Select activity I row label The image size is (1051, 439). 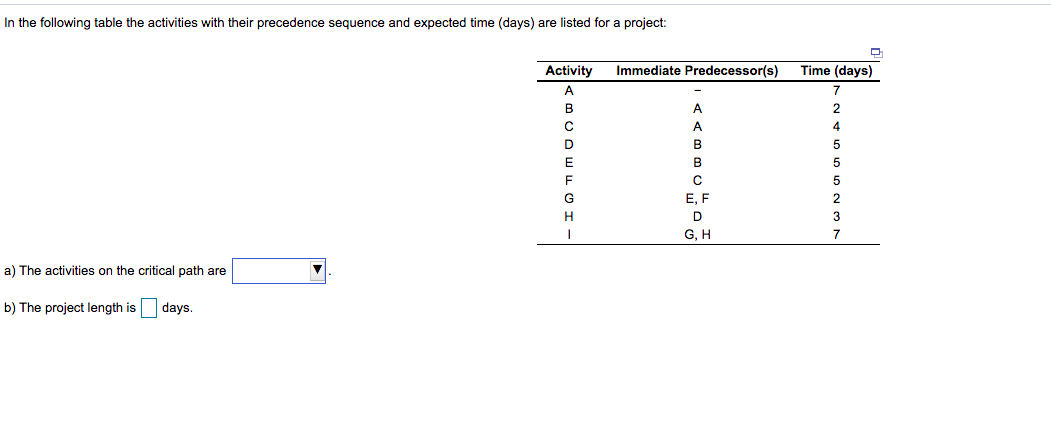pyautogui.click(x=569, y=235)
